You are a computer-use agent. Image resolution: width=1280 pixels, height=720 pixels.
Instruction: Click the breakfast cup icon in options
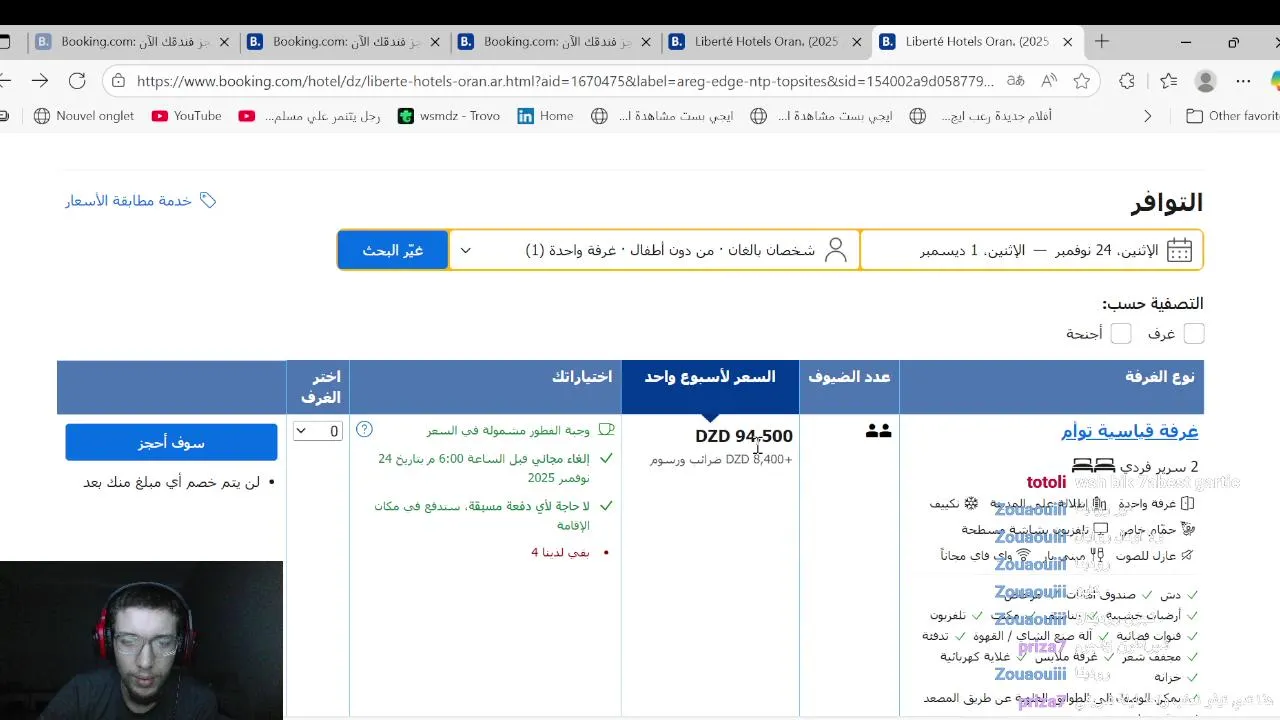tap(606, 430)
